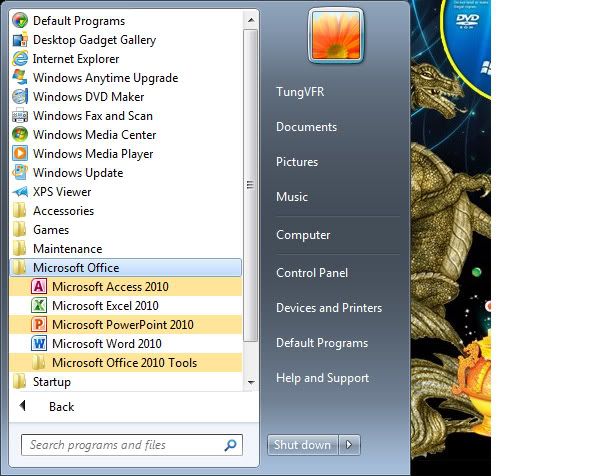Viewport: 614px width, 476px height.
Task: Expand the Maintenance folder
Action: coord(125,249)
